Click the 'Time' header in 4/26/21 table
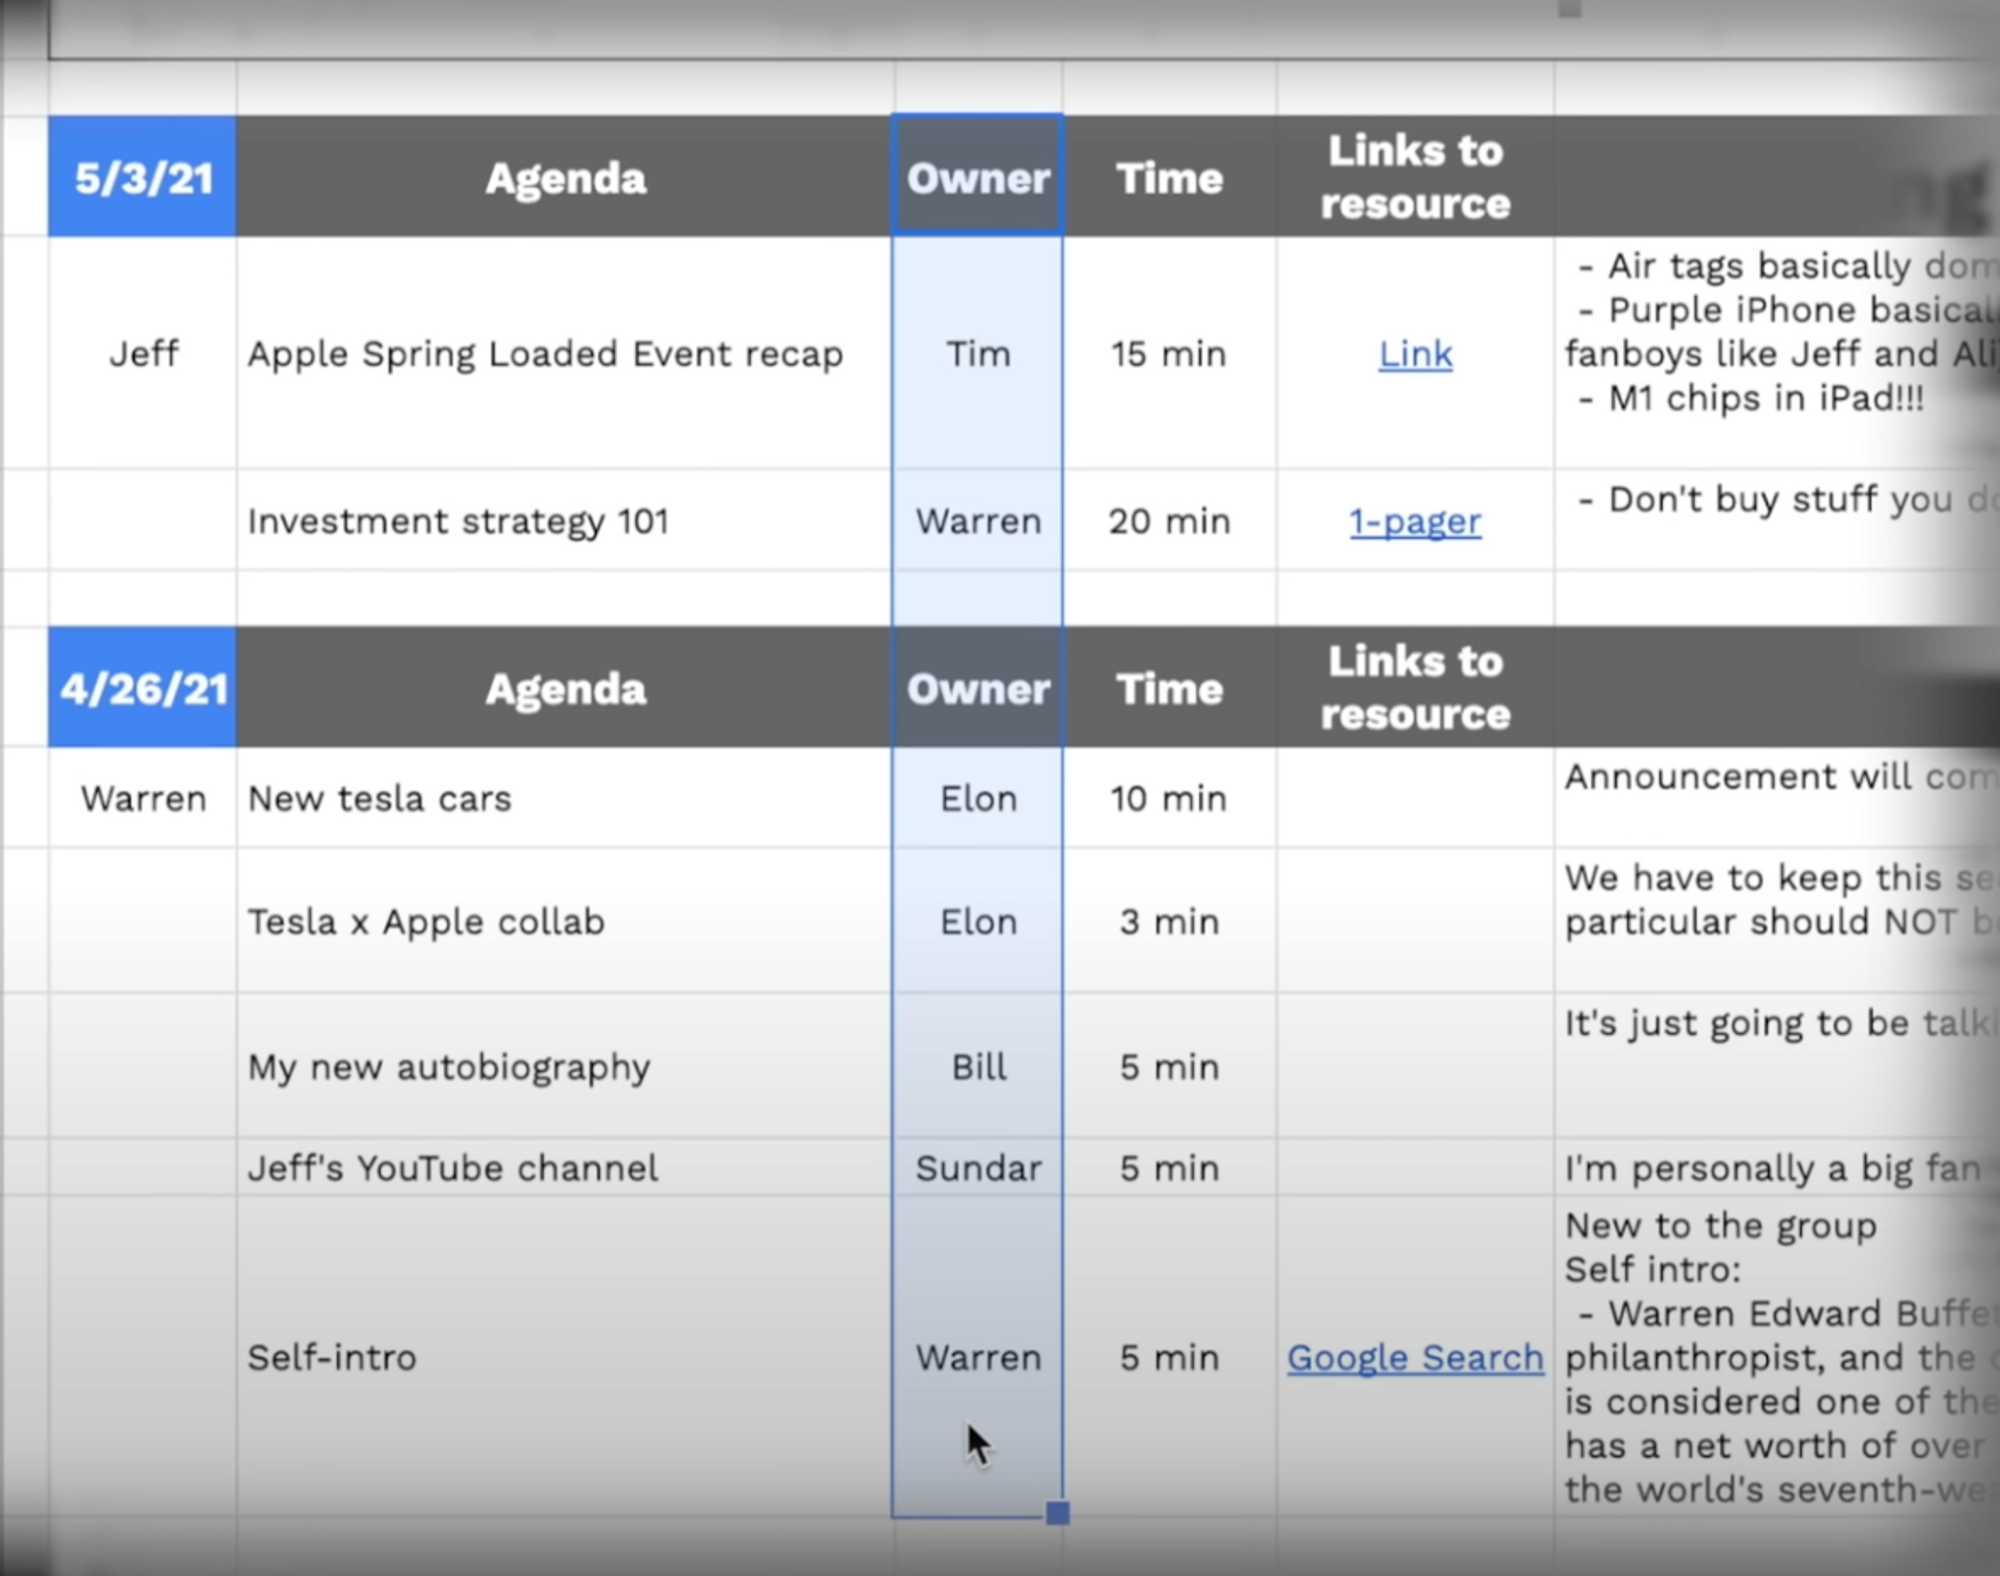2000x1576 pixels. click(x=1169, y=688)
